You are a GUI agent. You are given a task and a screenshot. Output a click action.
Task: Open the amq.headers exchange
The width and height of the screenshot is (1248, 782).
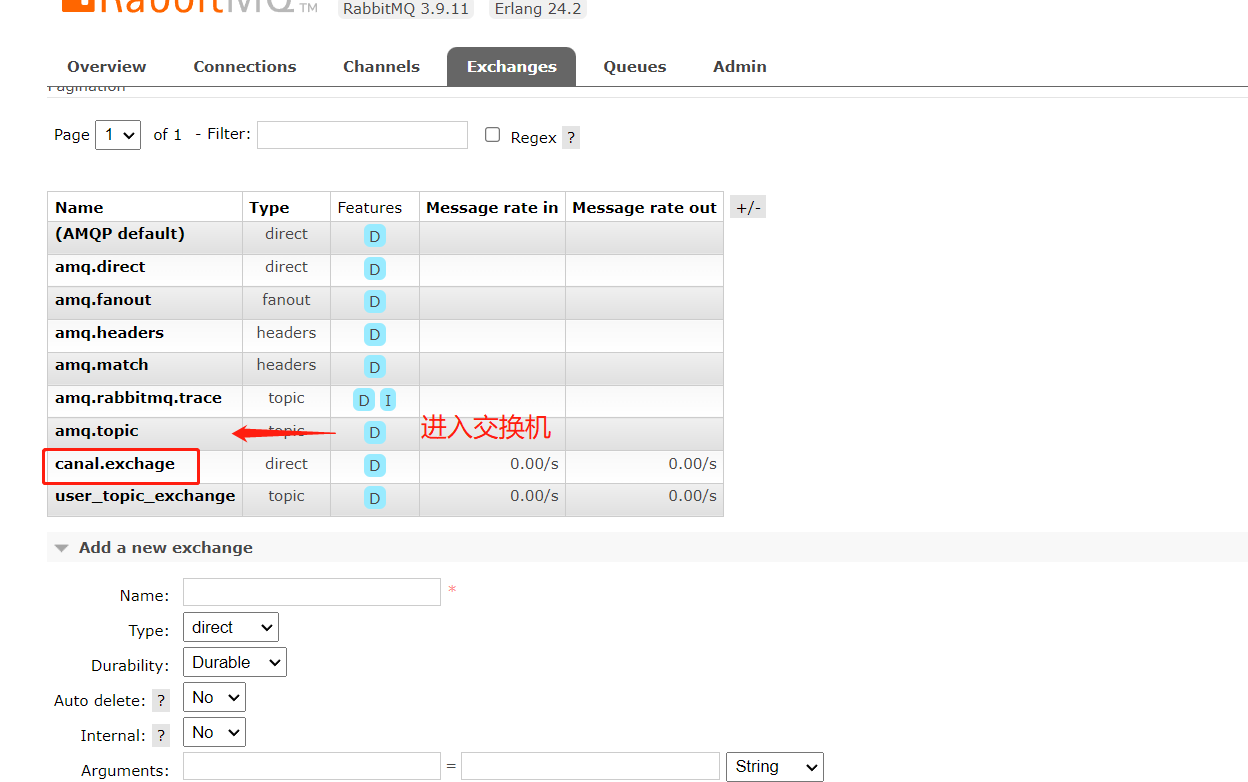pyautogui.click(x=109, y=333)
